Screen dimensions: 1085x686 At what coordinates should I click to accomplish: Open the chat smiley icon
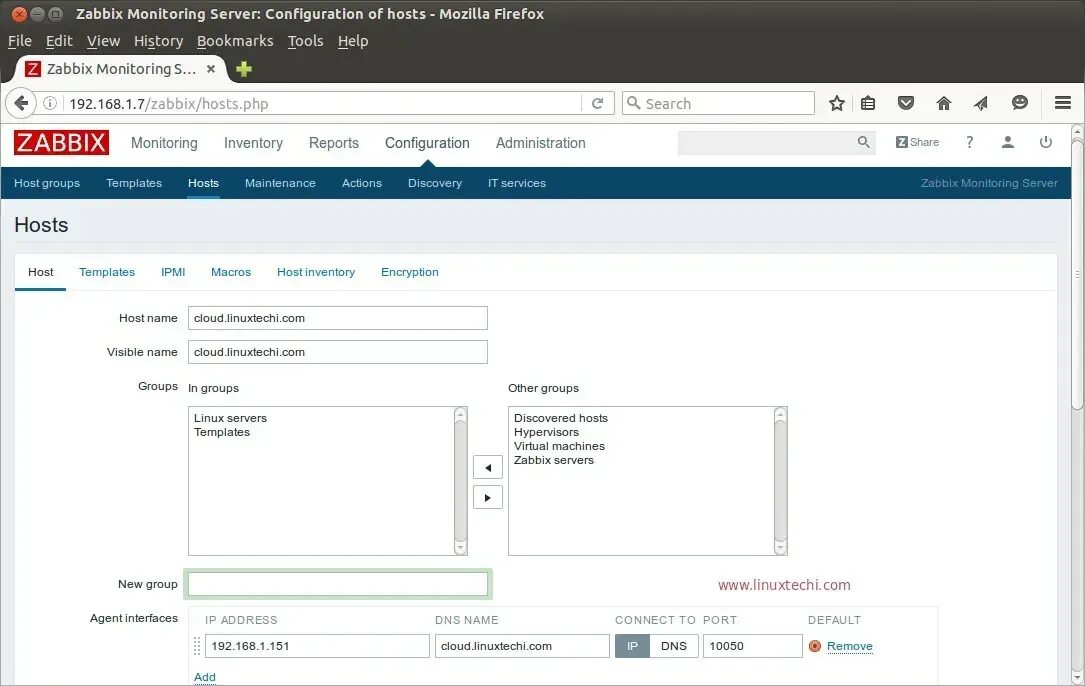click(x=1019, y=103)
